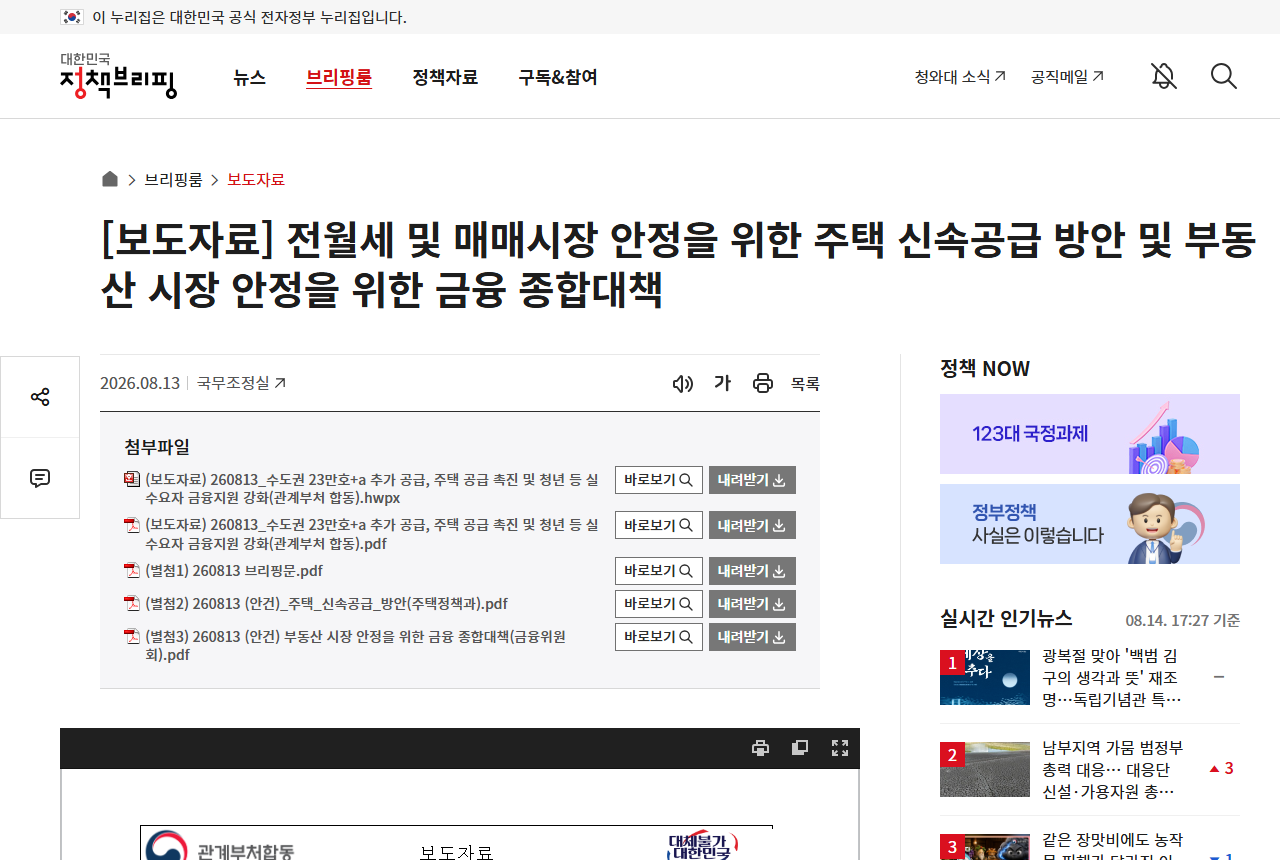The height and width of the screenshot is (860, 1280).
Task: Click 브리핑룸 in the breadcrumb
Action: tap(173, 180)
